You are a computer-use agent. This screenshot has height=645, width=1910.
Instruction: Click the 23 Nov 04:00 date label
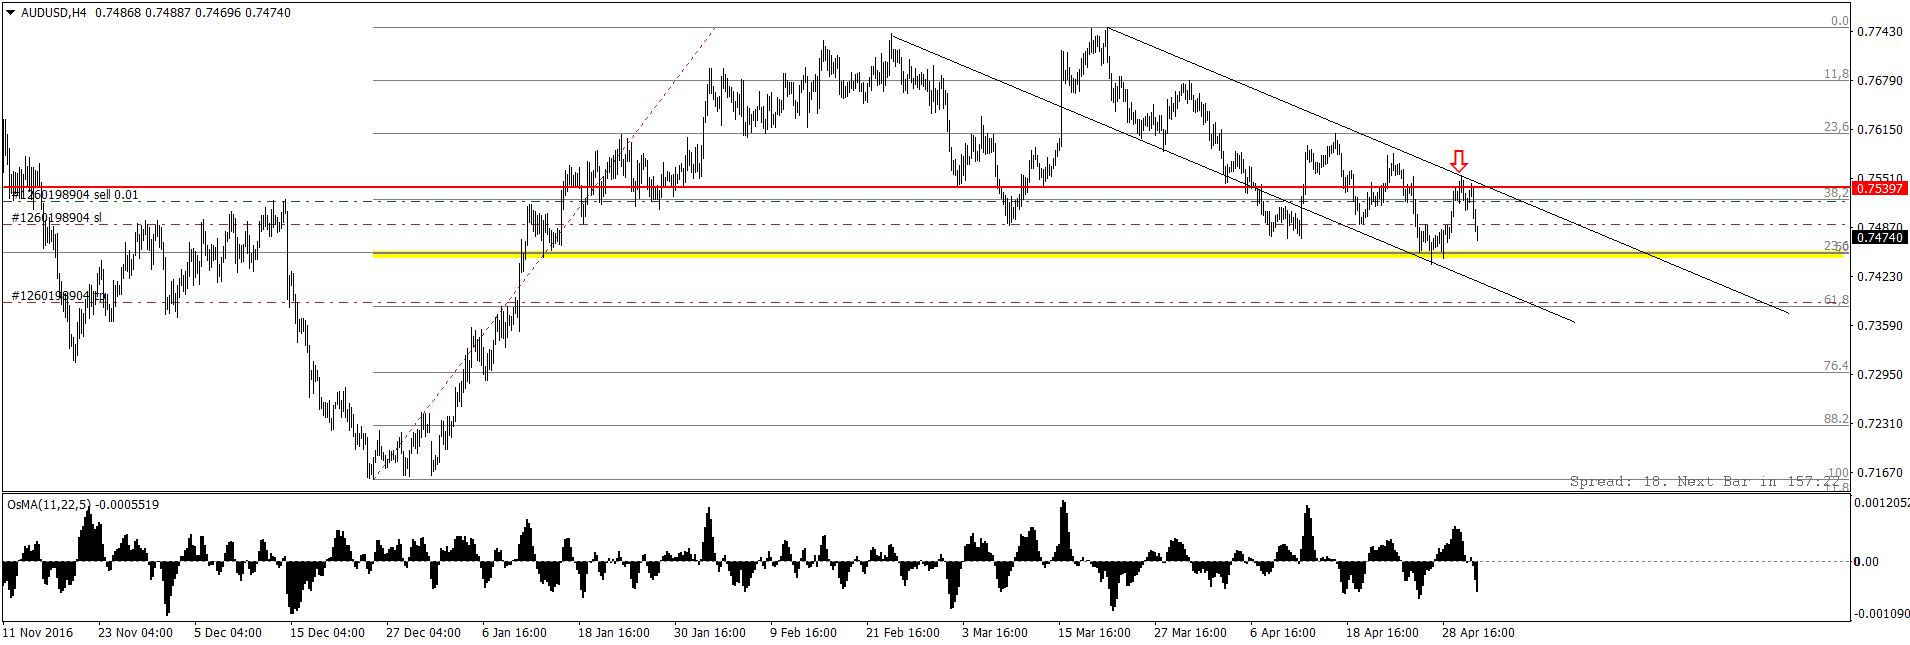[x=135, y=633]
